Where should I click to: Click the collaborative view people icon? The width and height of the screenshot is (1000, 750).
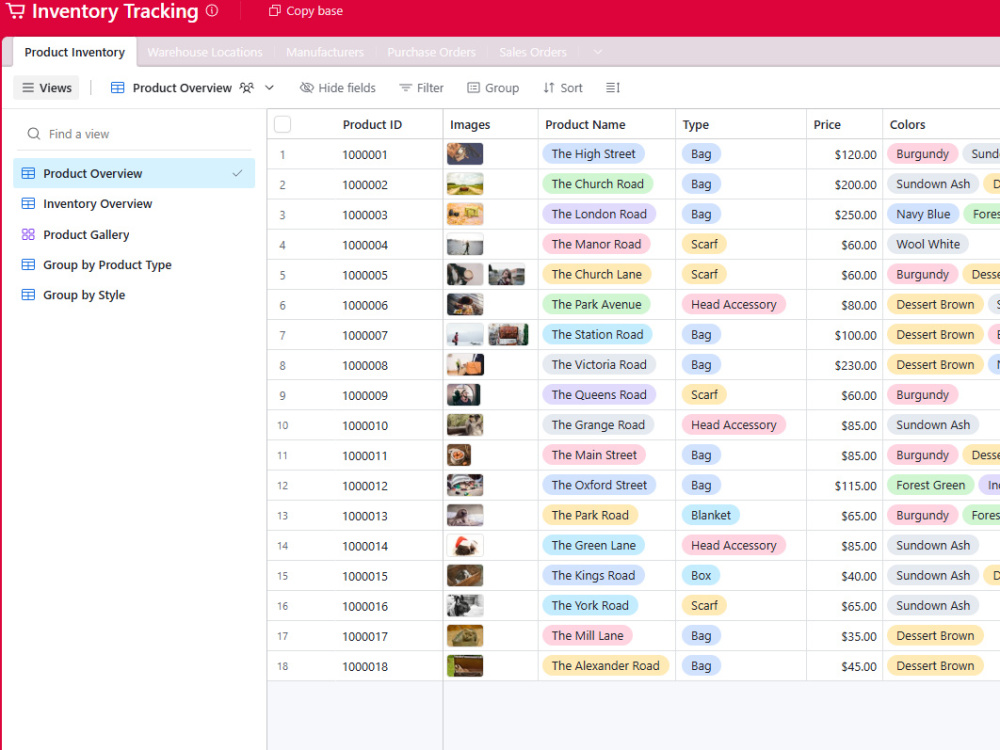point(246,88)
